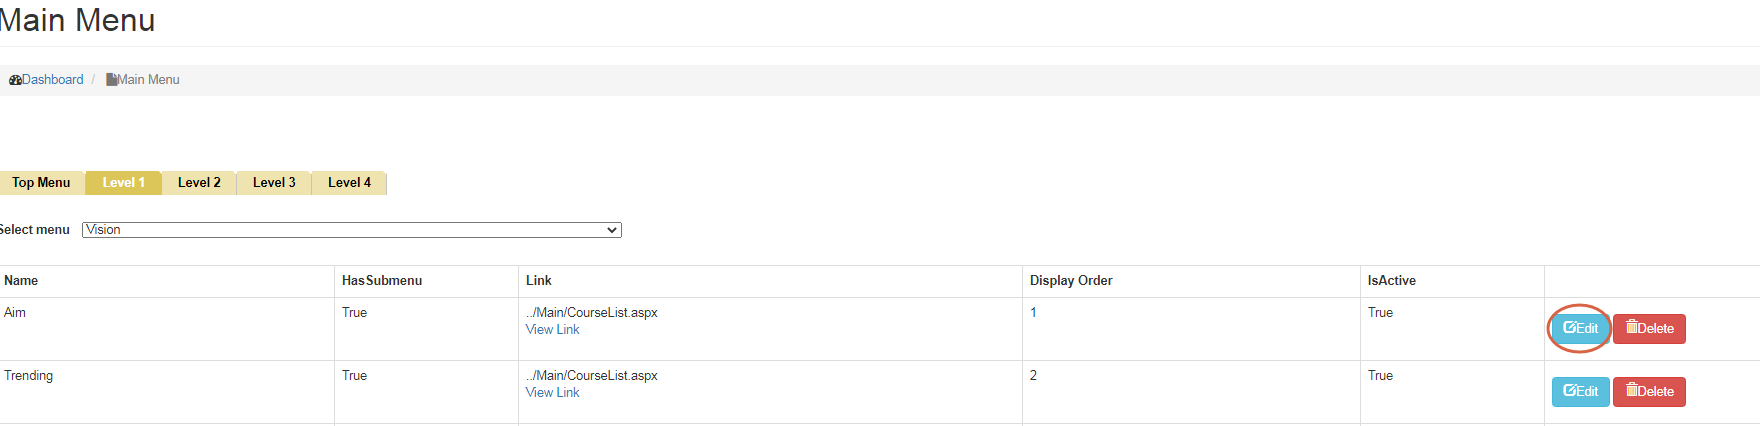Click the Name column header
This screenshot has height=426, width=1760.
tap(21, 281)
